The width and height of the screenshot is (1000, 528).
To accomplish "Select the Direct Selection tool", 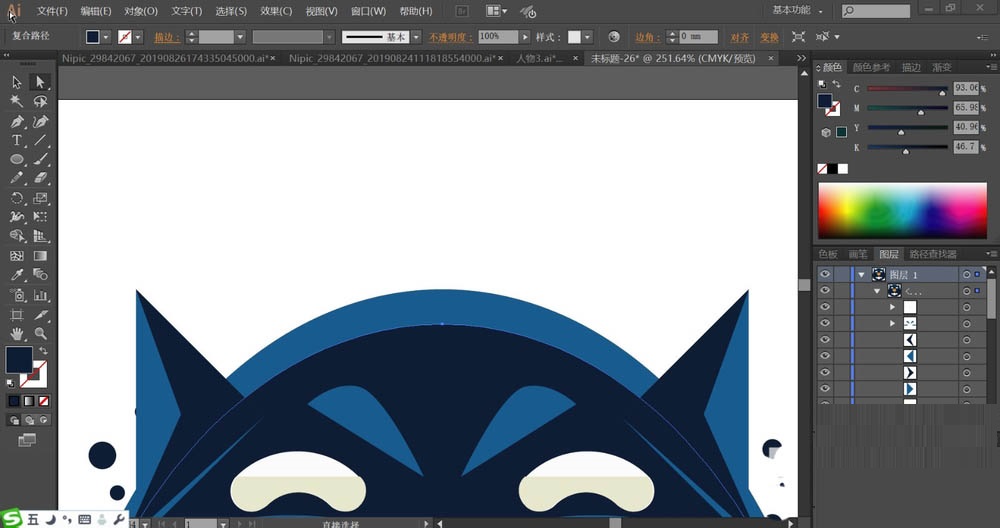I will click(x=40, y=82).
